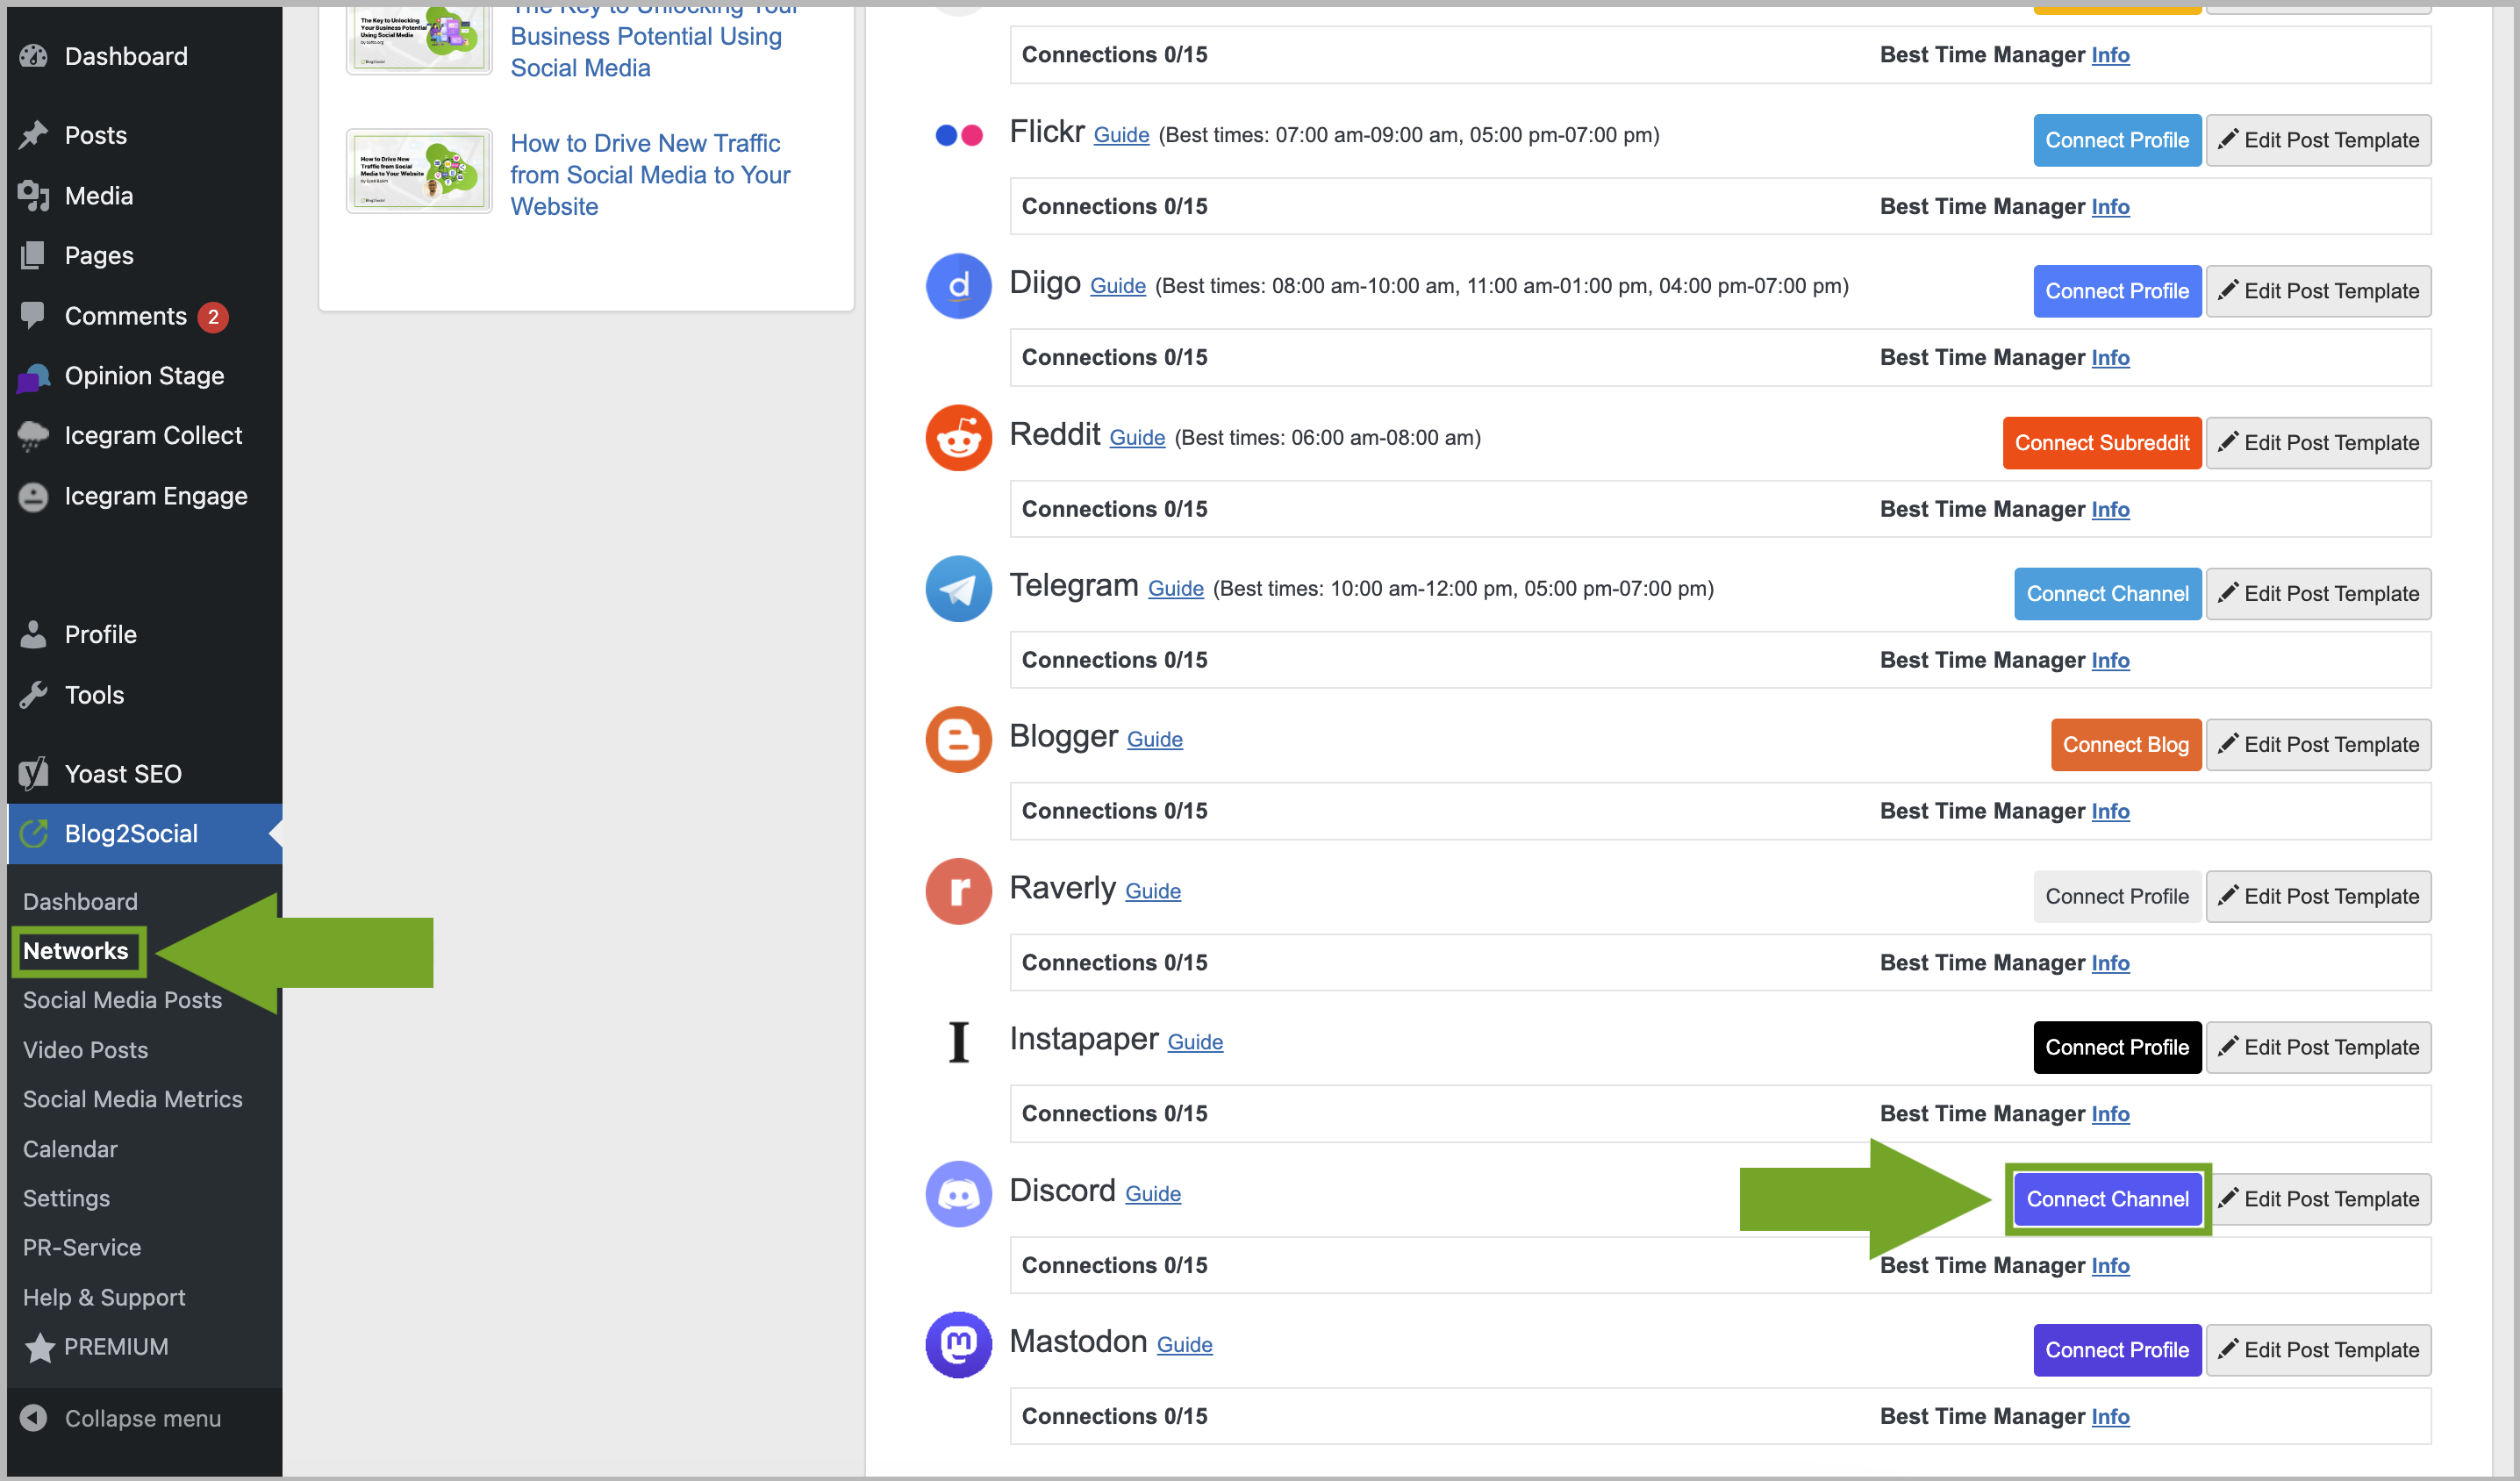This screenshot has width=2520, height=1481.
Task: Click Connect Profile for Flickr
Action: click(2117, 140)
